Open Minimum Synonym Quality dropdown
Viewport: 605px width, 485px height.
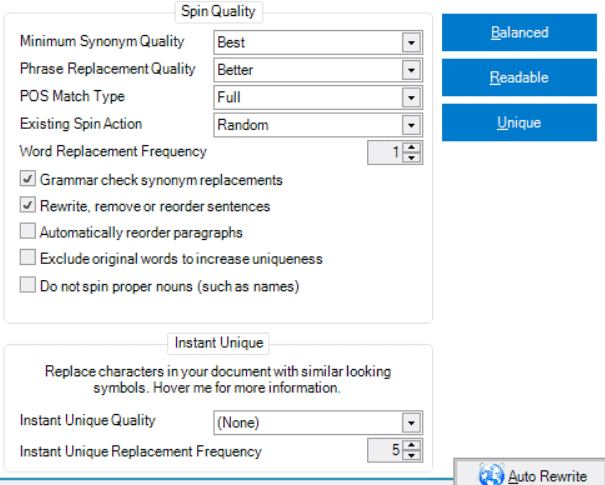tap(411, 42)
